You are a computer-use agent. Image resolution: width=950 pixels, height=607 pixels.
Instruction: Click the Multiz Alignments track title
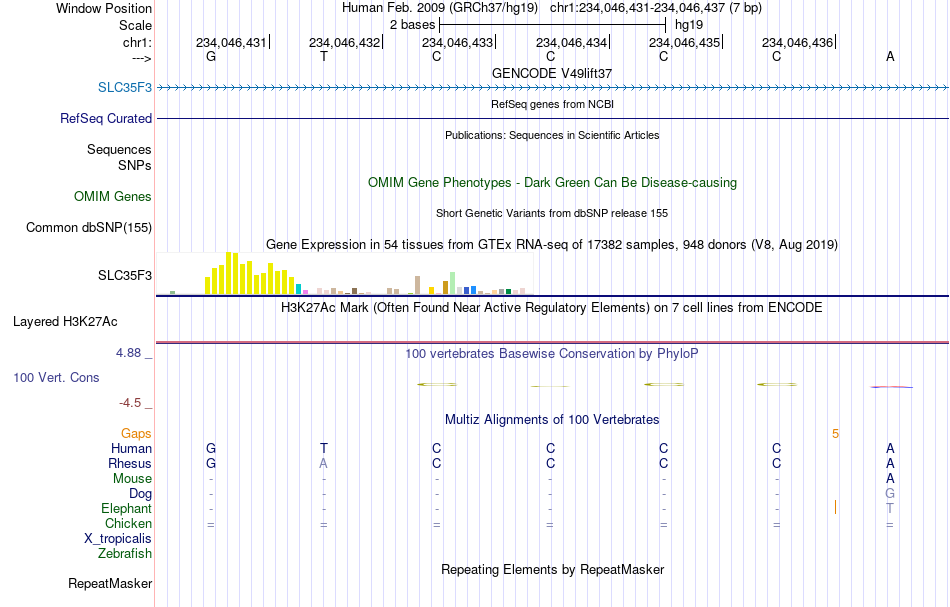pos(552,419)
